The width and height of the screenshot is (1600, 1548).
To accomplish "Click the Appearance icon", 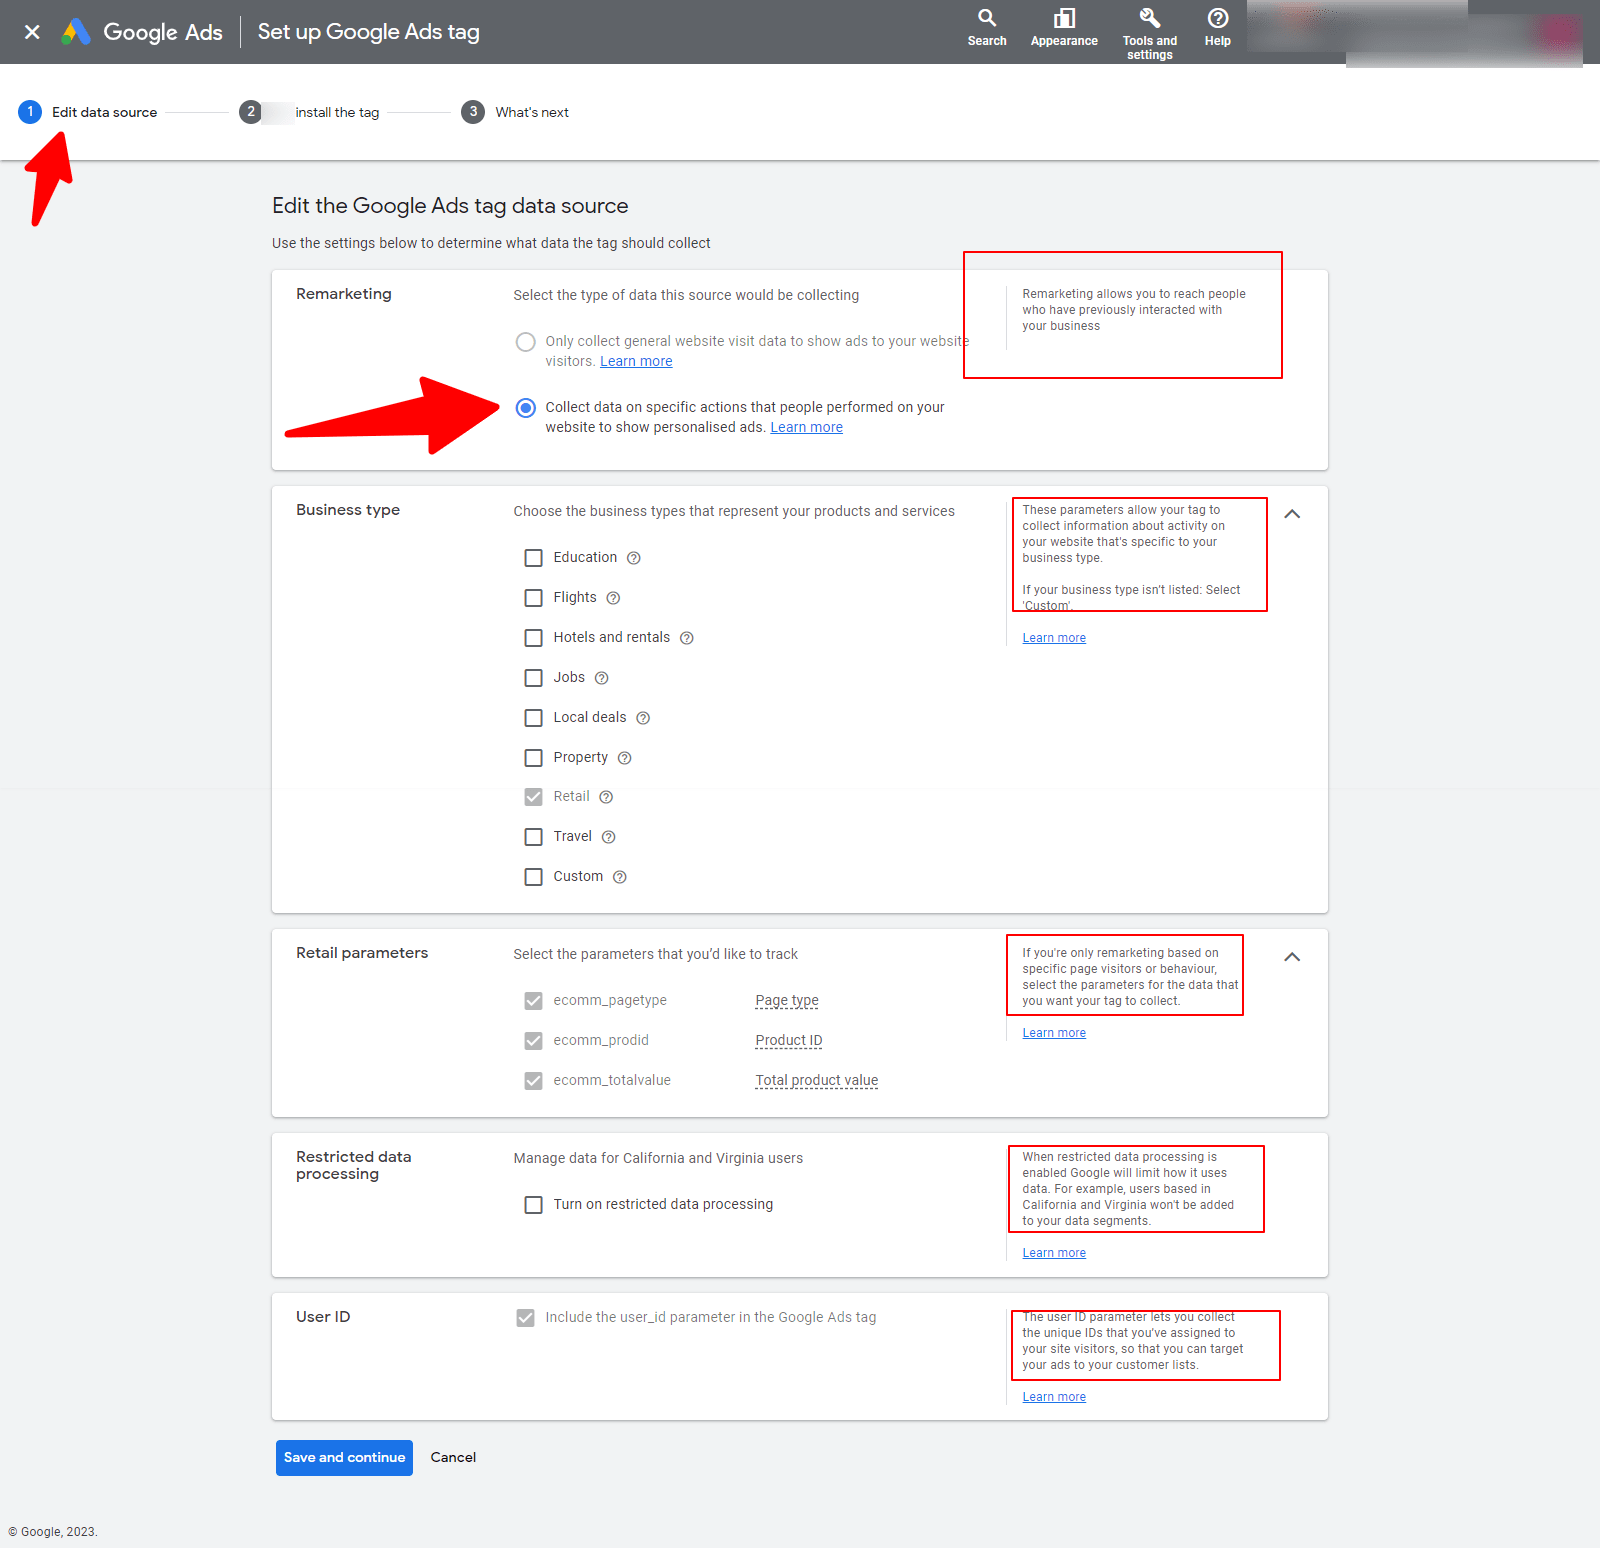I will tap(1064, 27).
